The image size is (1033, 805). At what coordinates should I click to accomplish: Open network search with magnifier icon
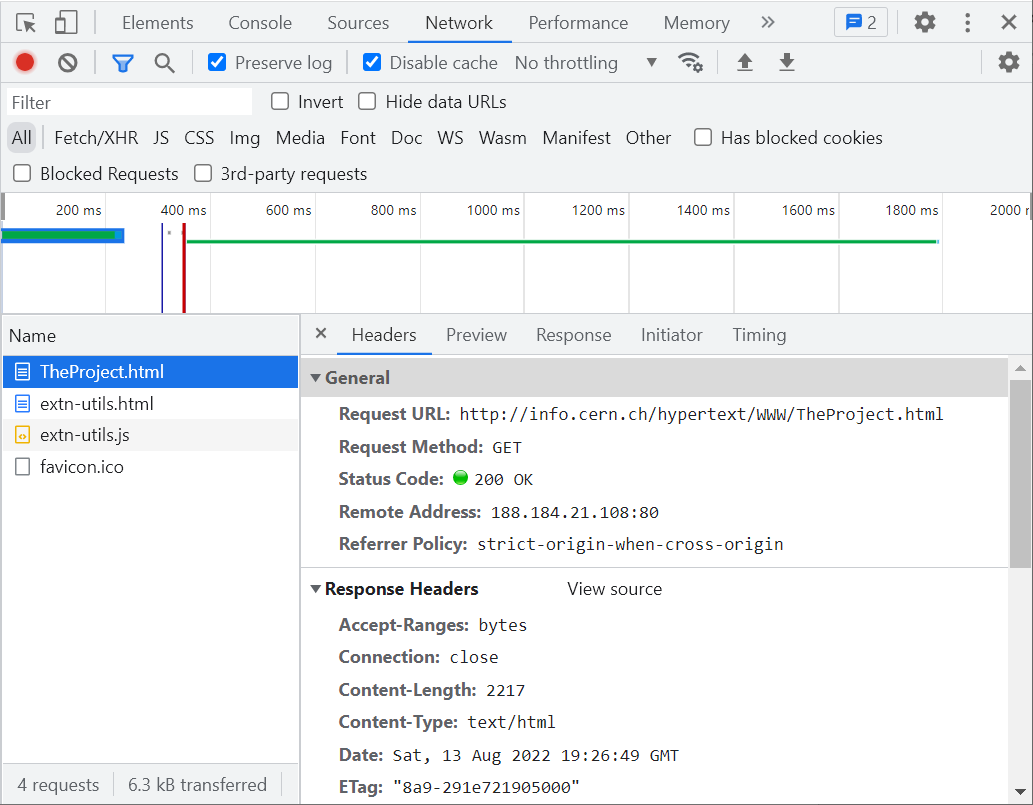click(165, 63)
